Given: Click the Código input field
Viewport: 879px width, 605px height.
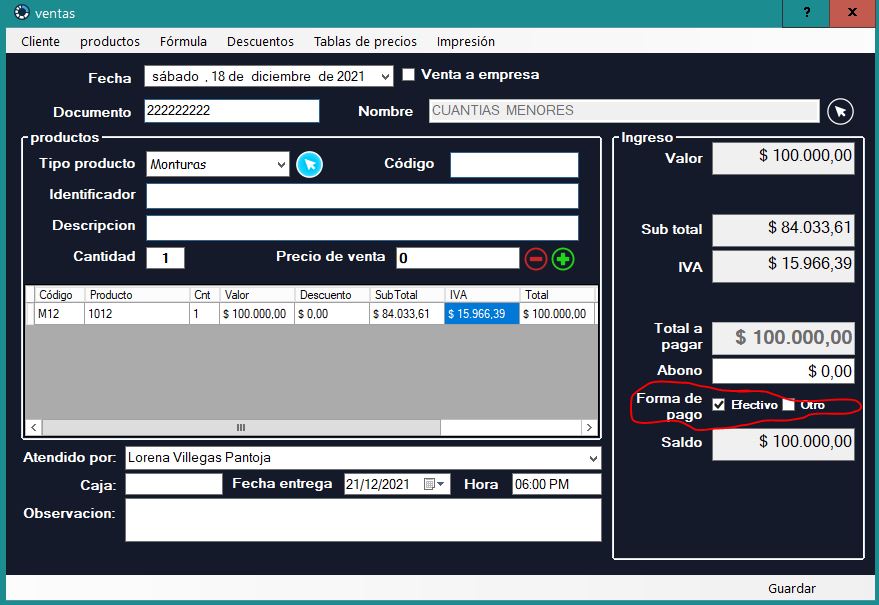Looking at the screenshot, I should 514,165.
